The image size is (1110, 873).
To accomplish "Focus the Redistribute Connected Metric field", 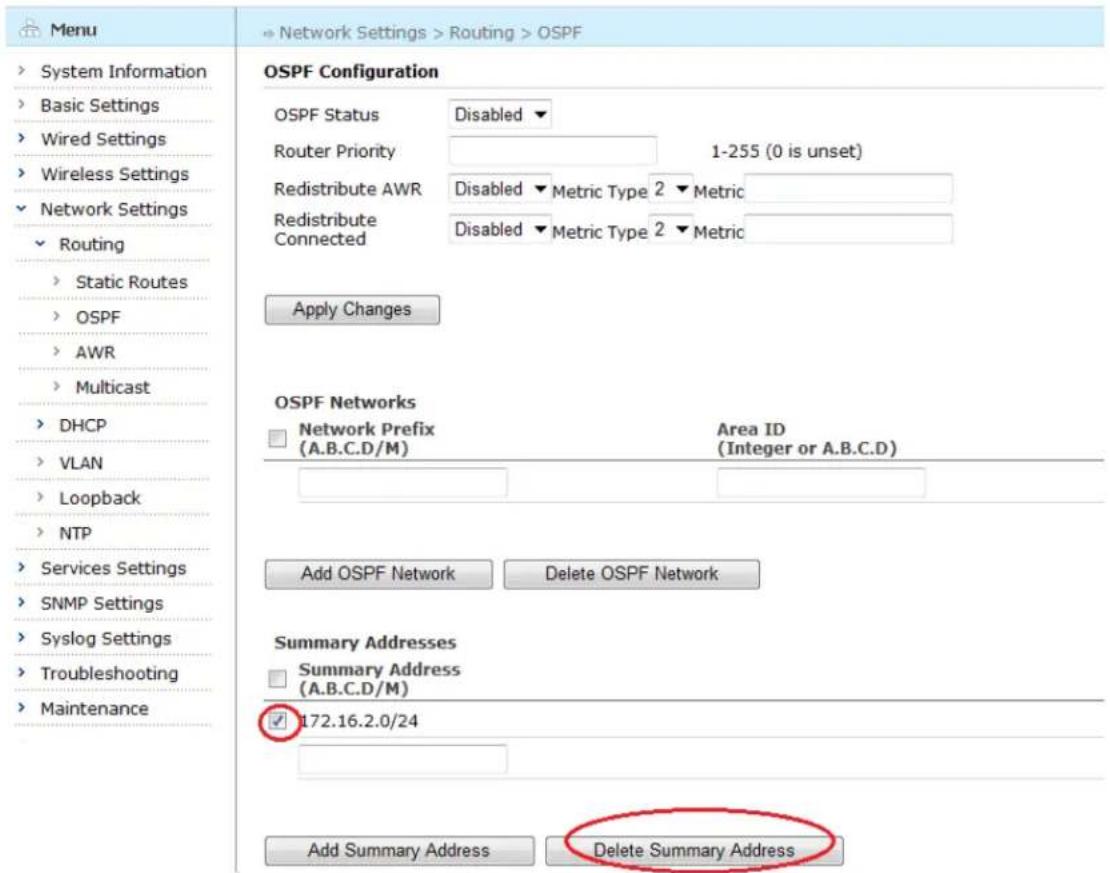I will point(848,229).
